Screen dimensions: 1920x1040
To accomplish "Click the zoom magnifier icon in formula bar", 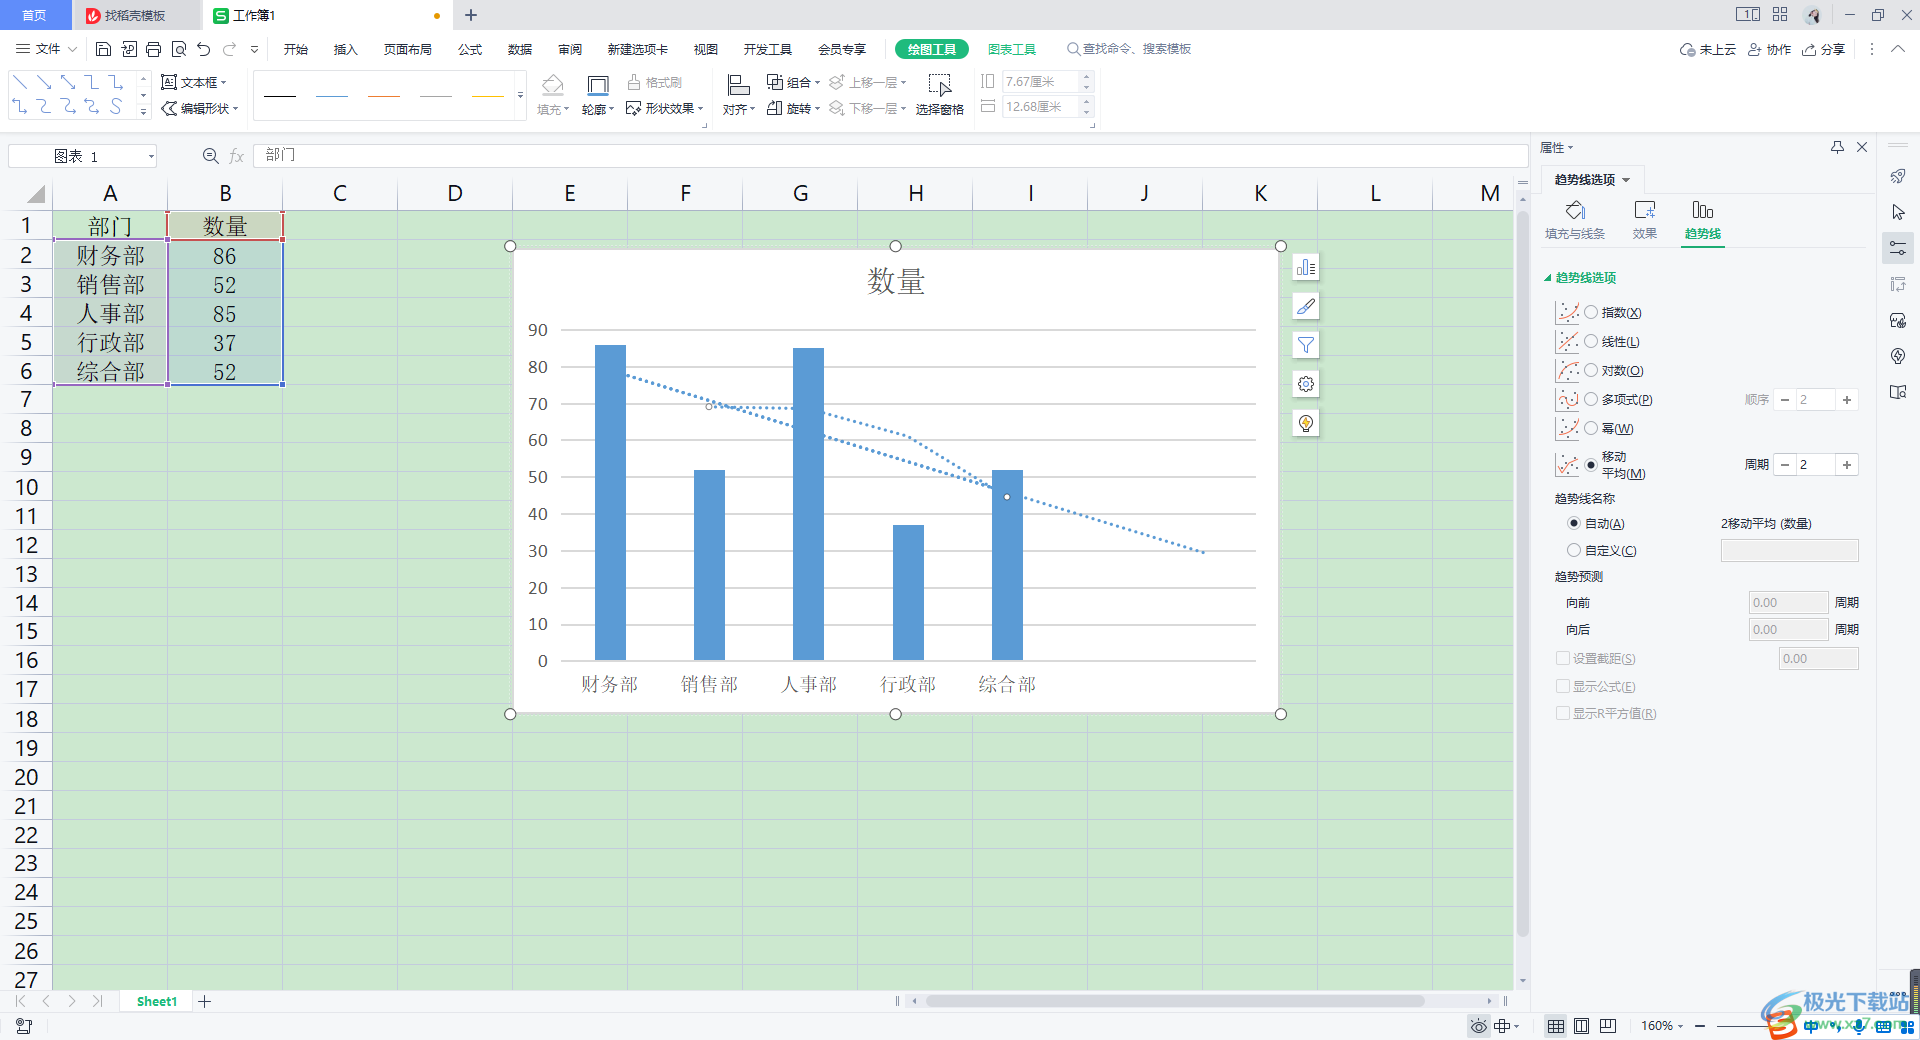I will pos(210,156).
